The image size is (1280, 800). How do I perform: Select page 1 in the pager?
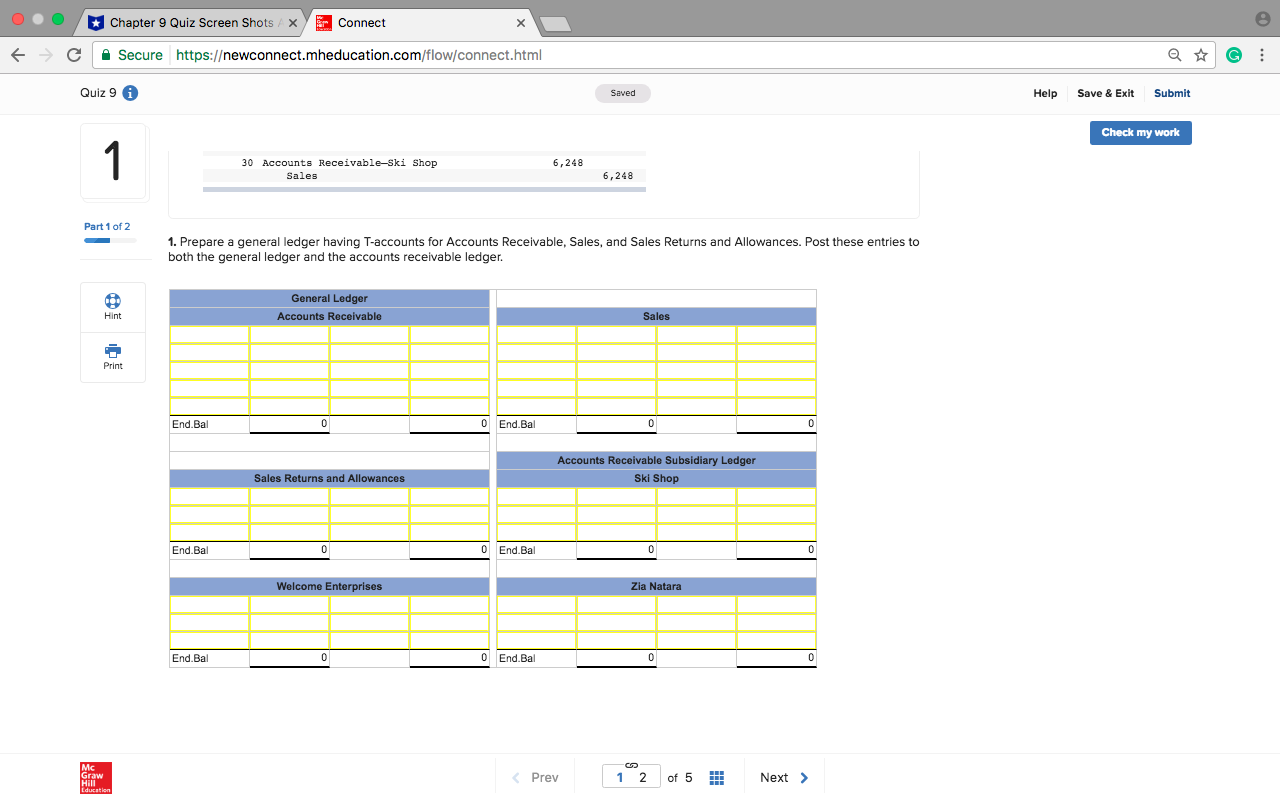point(620,778)
